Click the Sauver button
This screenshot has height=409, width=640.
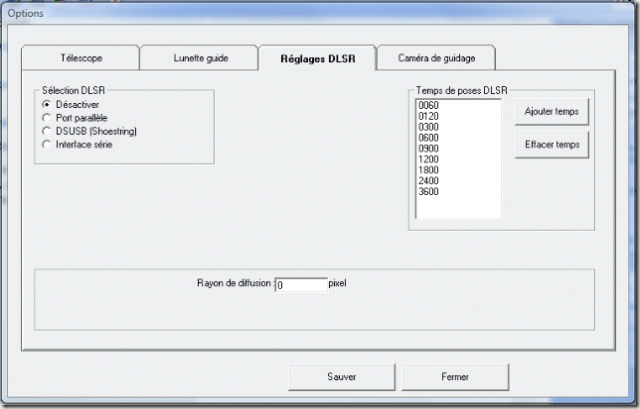tap(341, 377)
